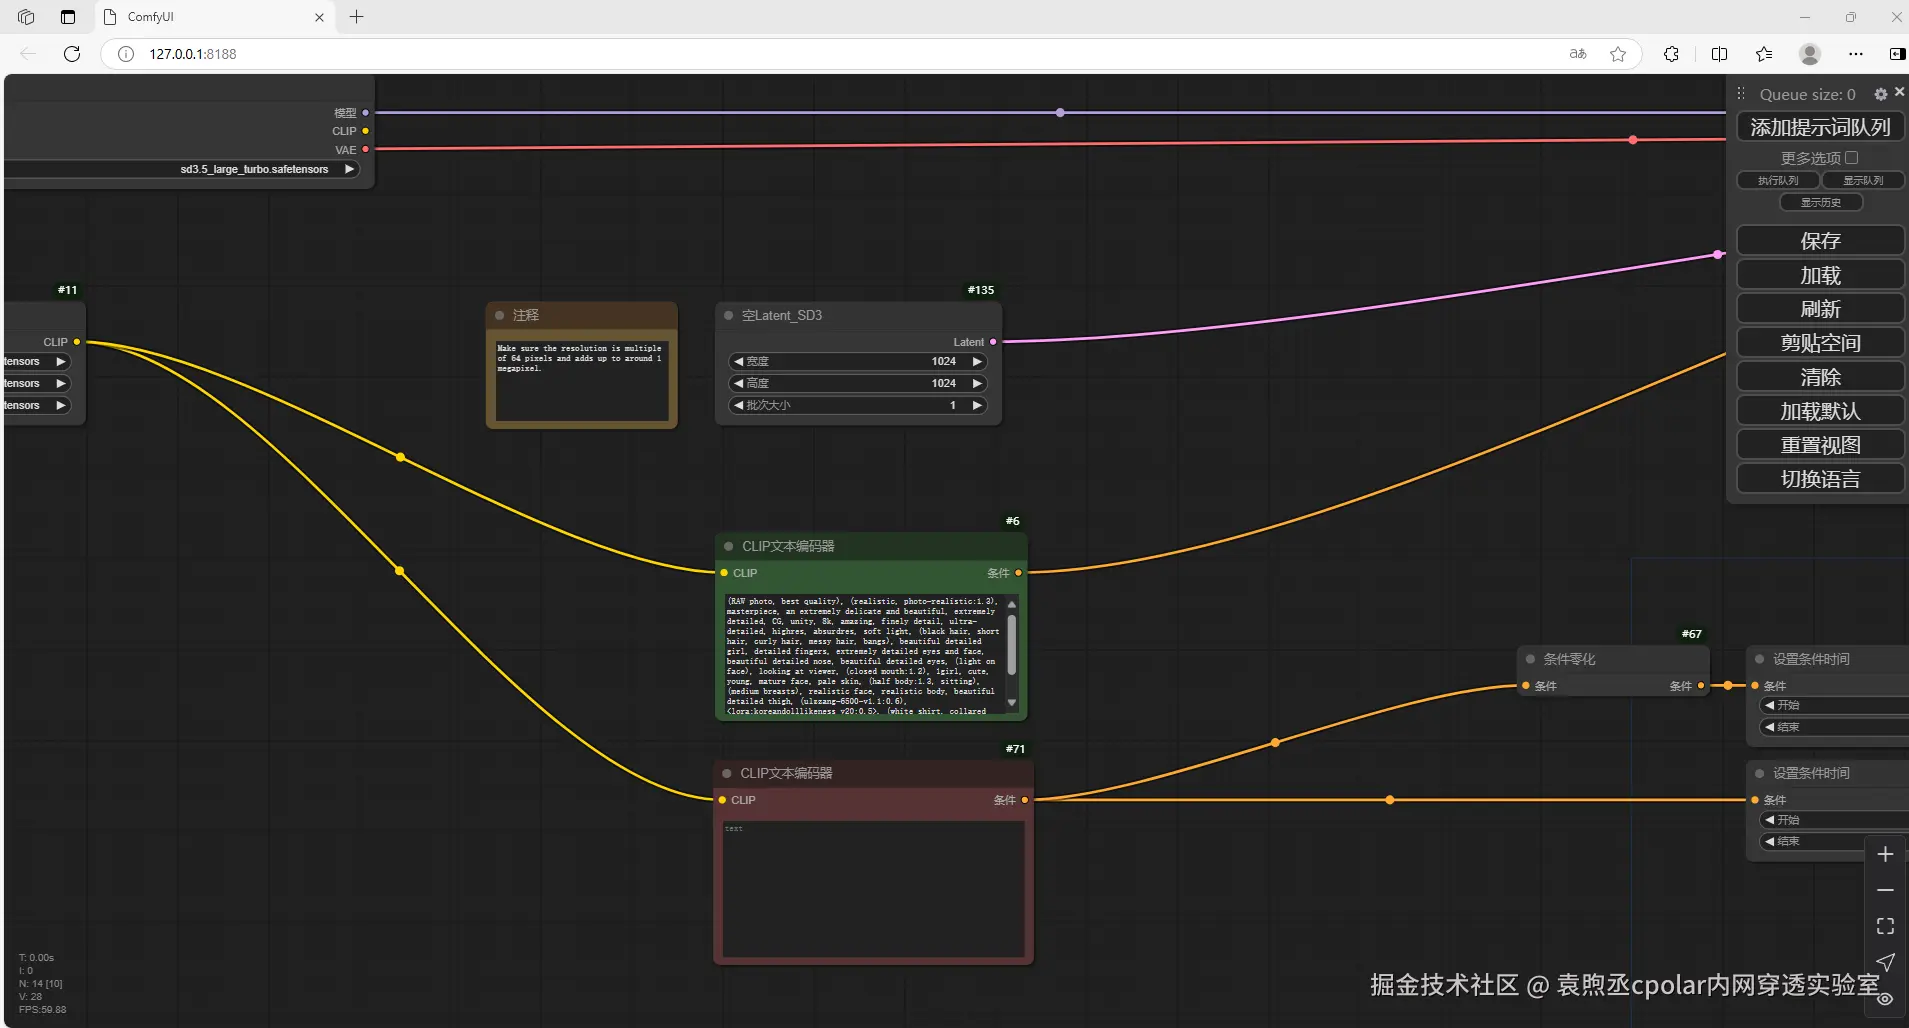Collapse the 条件零化 node

(x=1530, y=659)
